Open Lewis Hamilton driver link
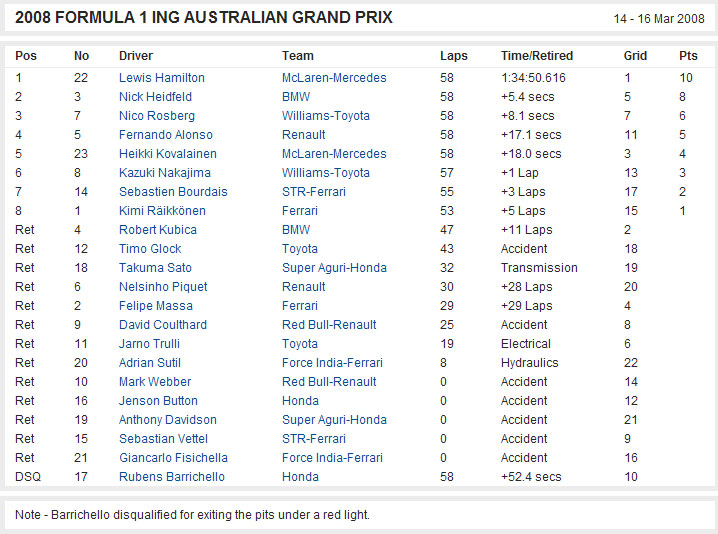The width and height of the screenshot is (718, 534). [162, 78]
